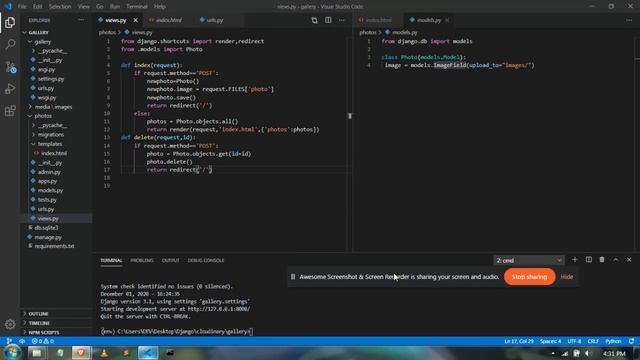Screen dimensions: 640x360
Task: Maximize the panel using the up chevron
Action: [616, 260]
